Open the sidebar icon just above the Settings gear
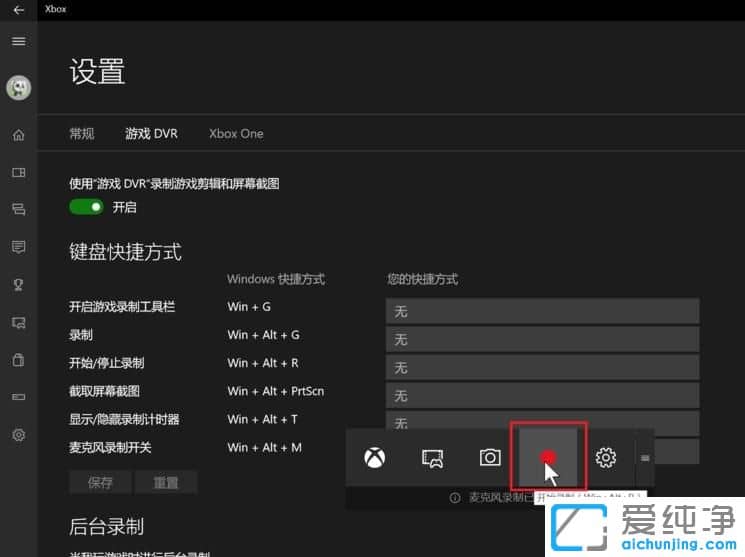745x557 pixels. (19, 397)
